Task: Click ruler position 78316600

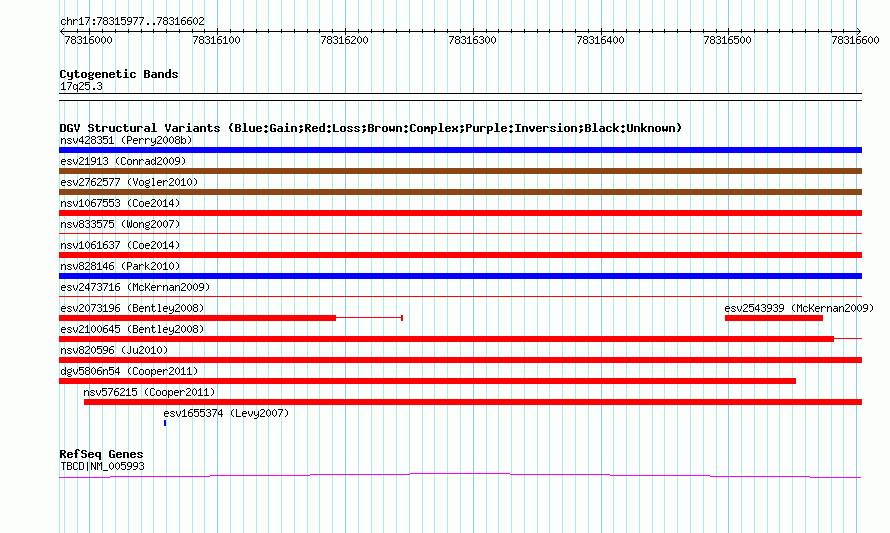Action: click(855, 40)
